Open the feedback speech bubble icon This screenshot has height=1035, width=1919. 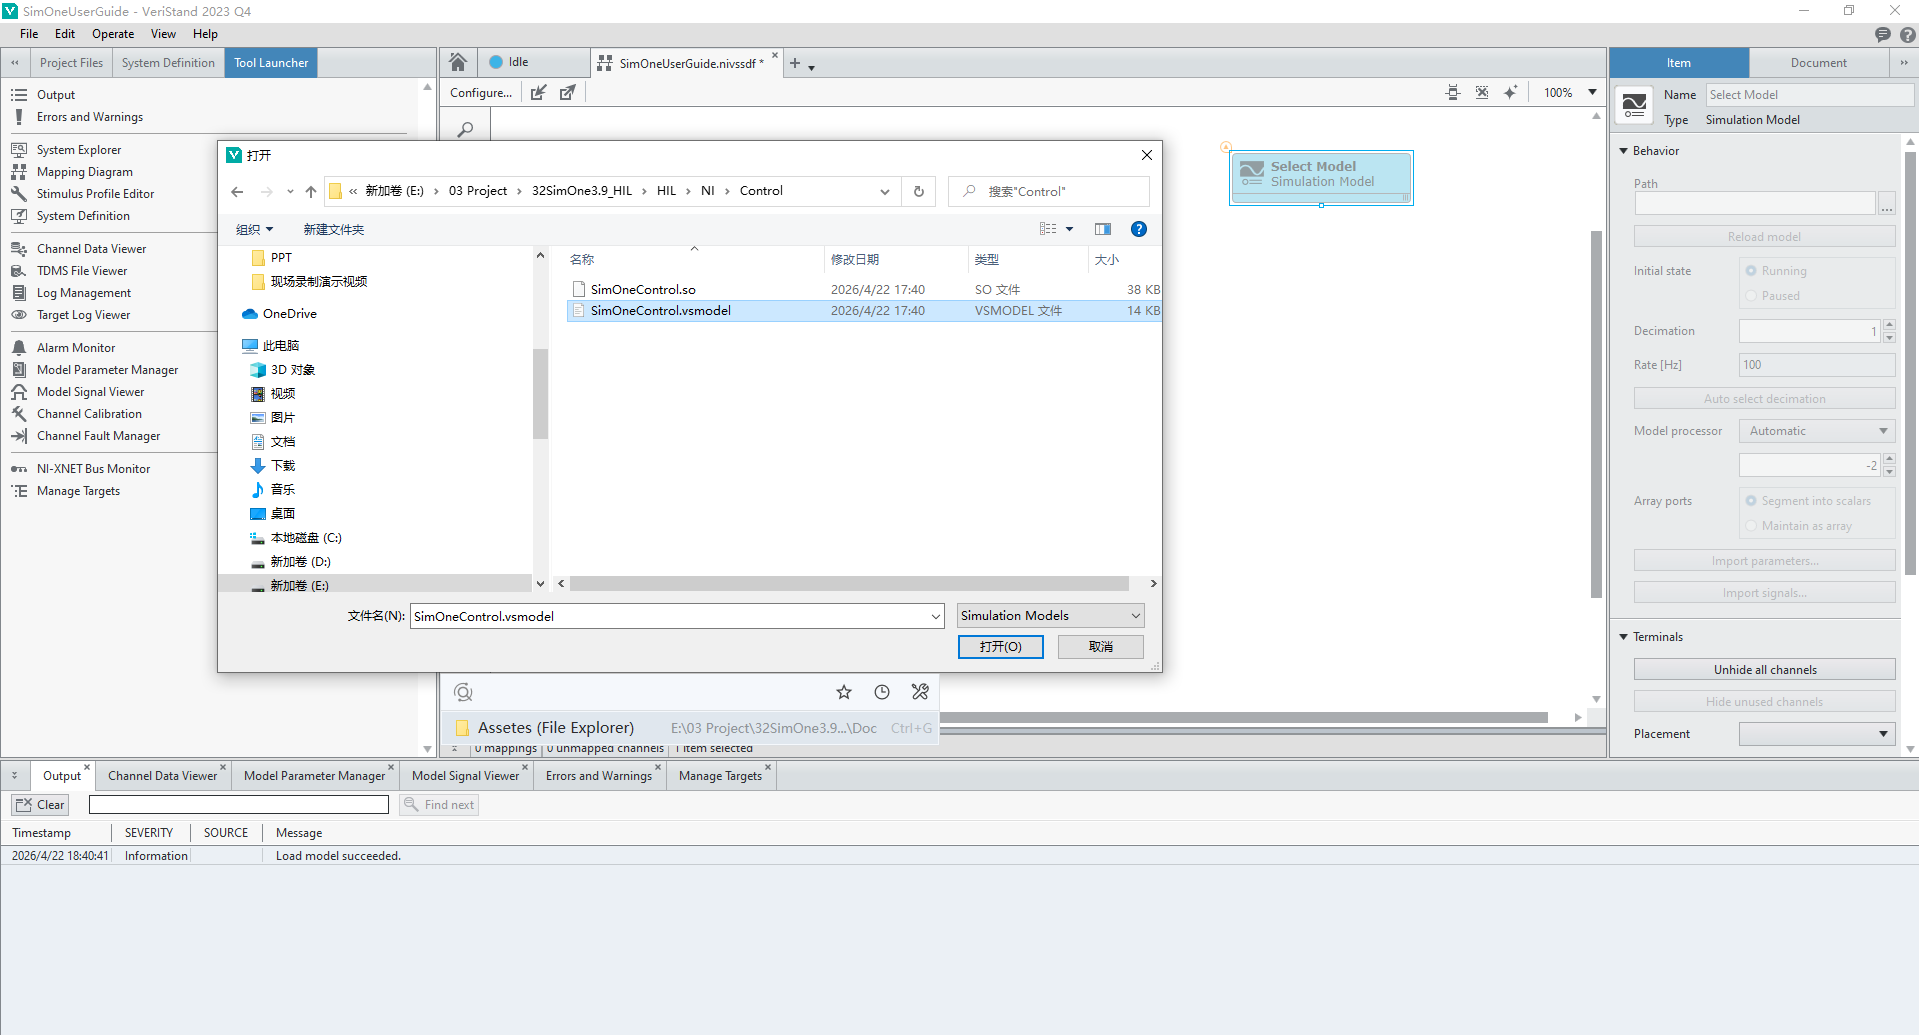(1883, 34)
